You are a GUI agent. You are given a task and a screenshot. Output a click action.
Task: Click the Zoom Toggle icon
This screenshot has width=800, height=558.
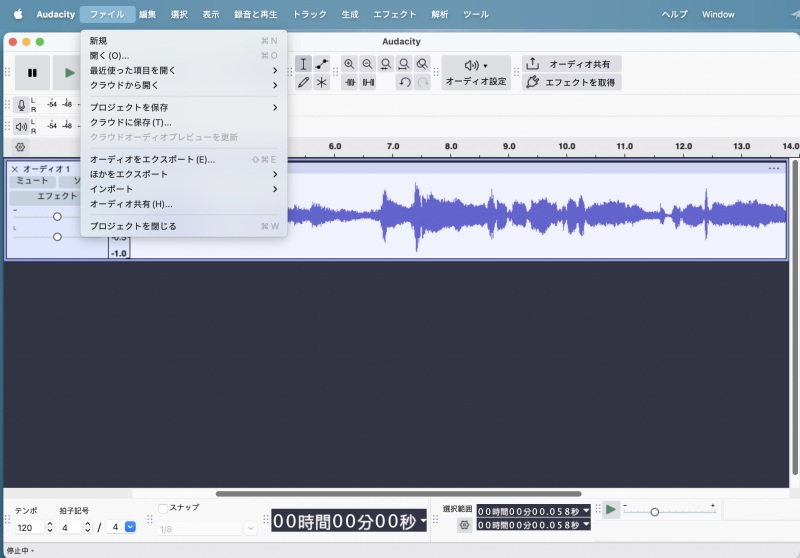422,64
